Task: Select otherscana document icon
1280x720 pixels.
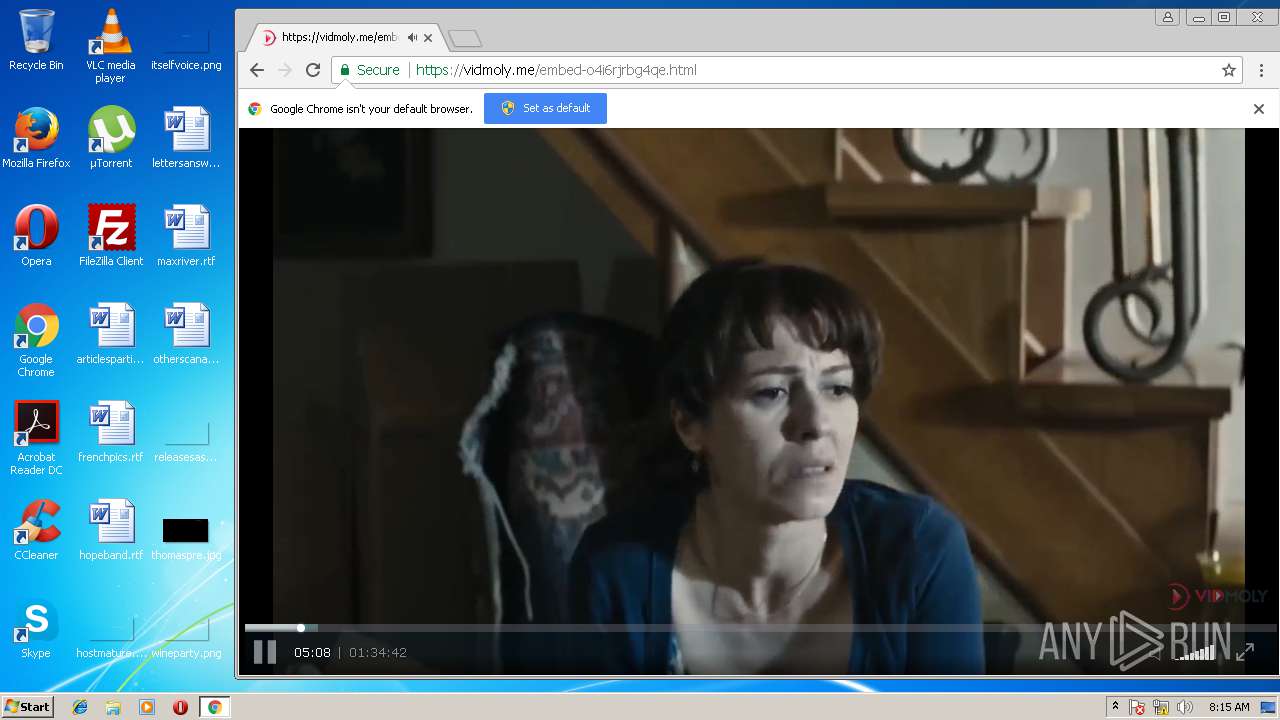Action: (186, 334)
